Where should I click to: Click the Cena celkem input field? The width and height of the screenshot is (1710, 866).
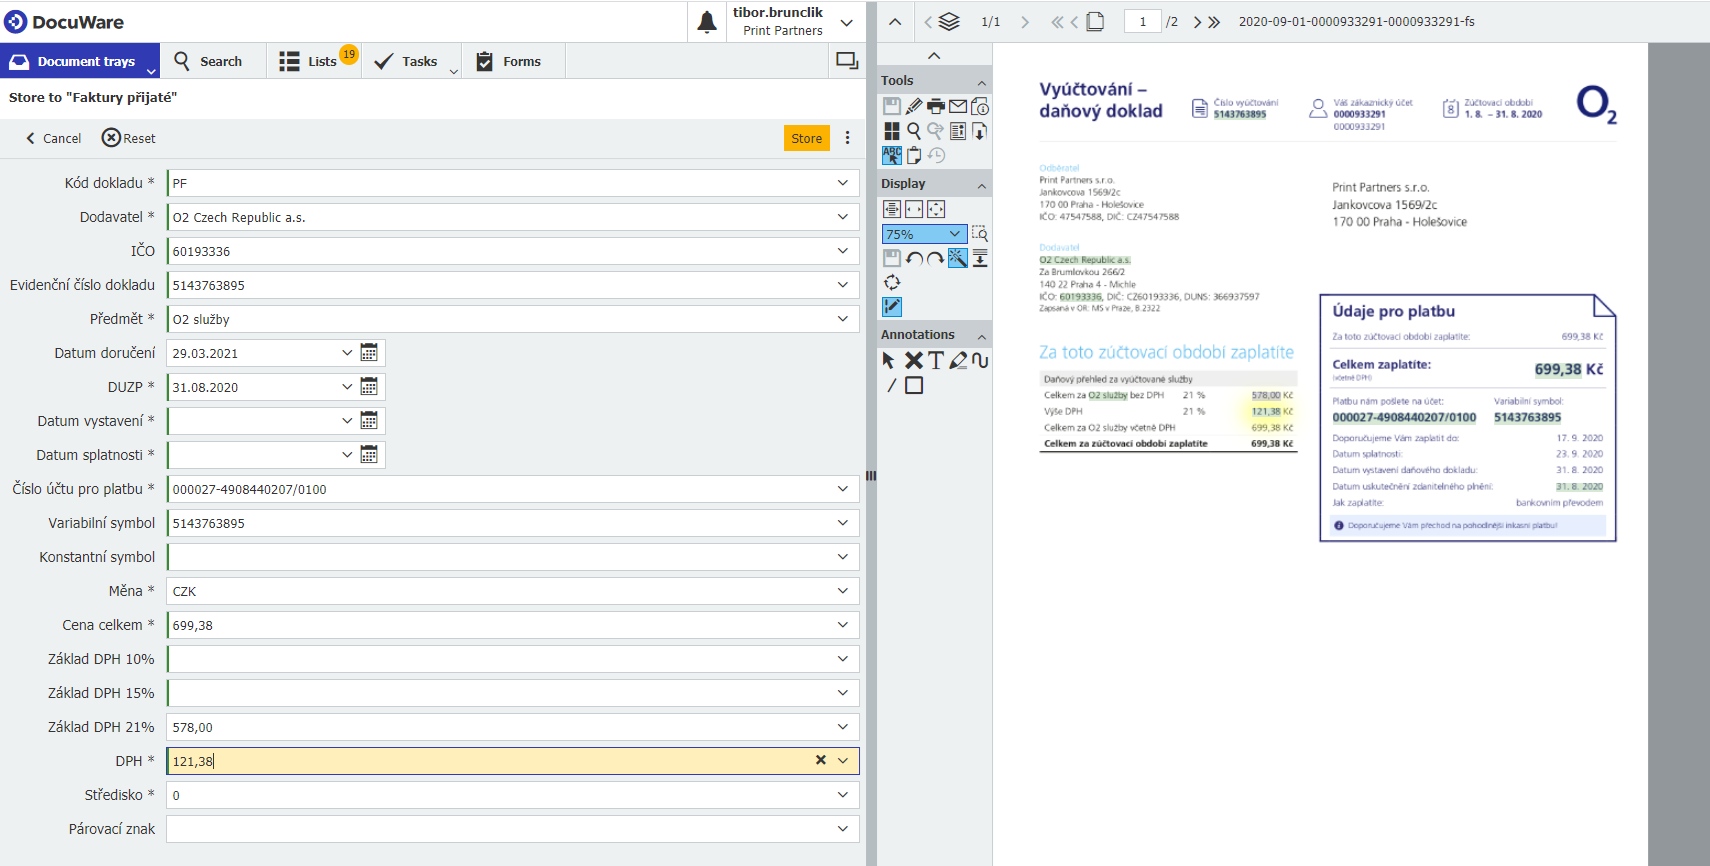click(x=513, y=625)
